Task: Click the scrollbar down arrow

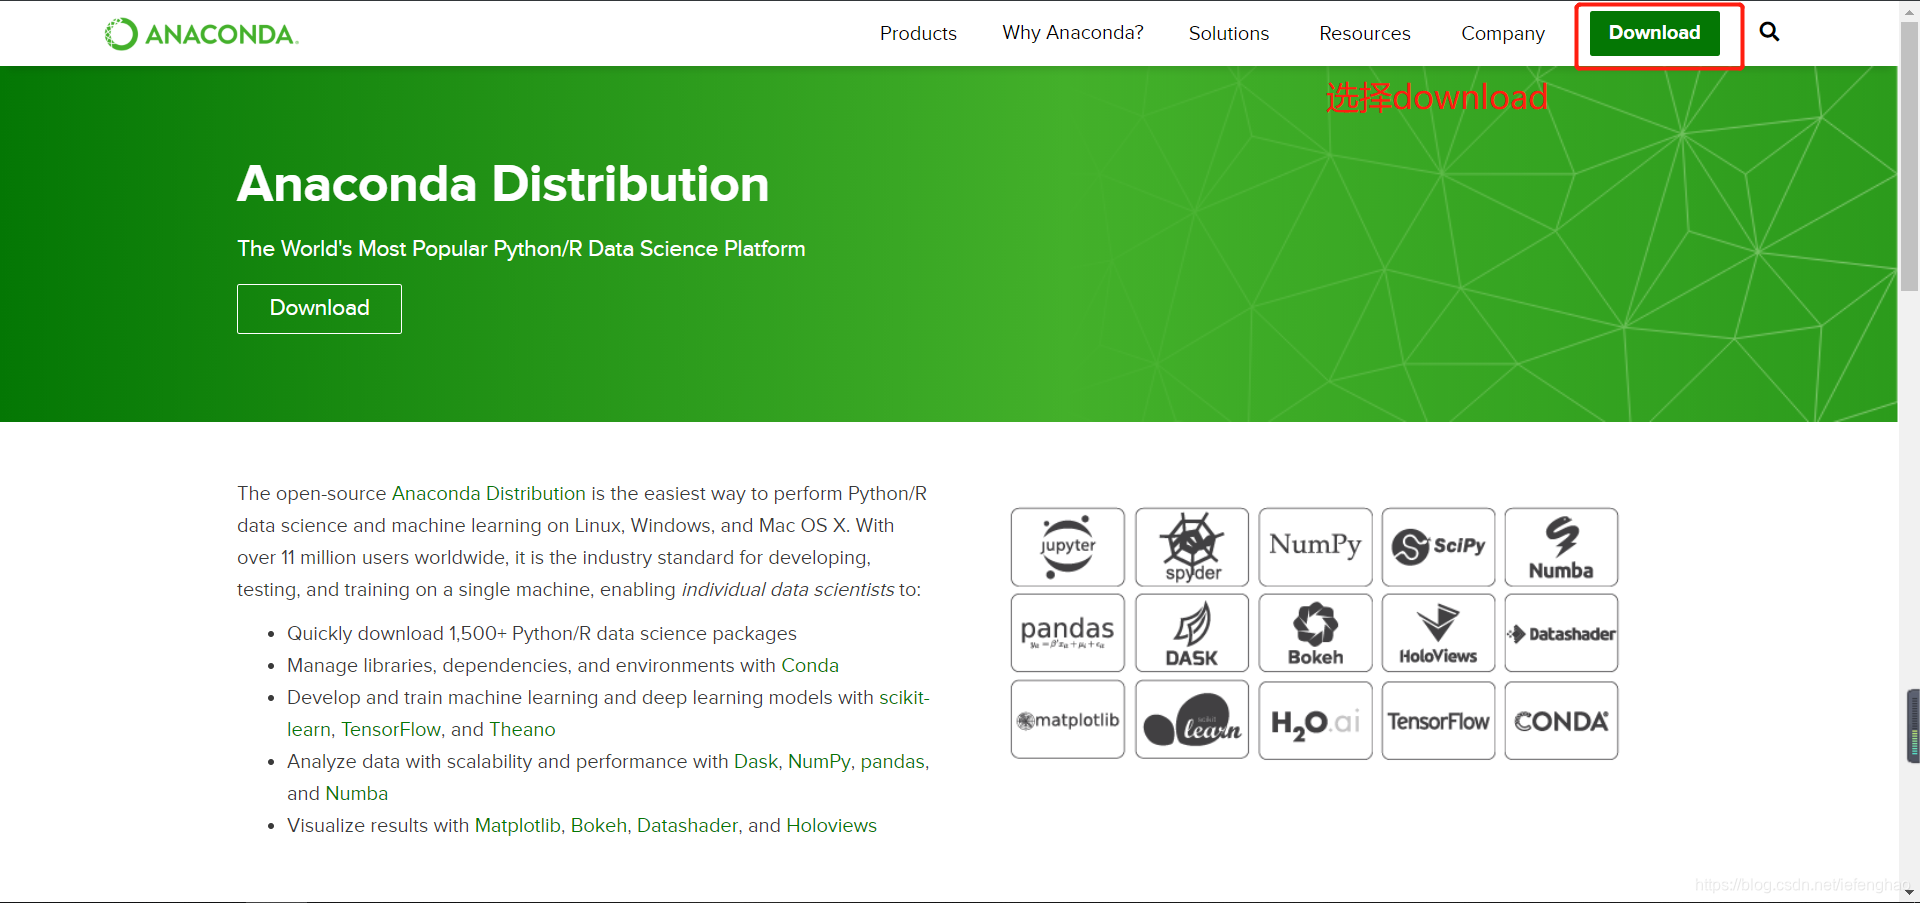Action: point(1908,892)
